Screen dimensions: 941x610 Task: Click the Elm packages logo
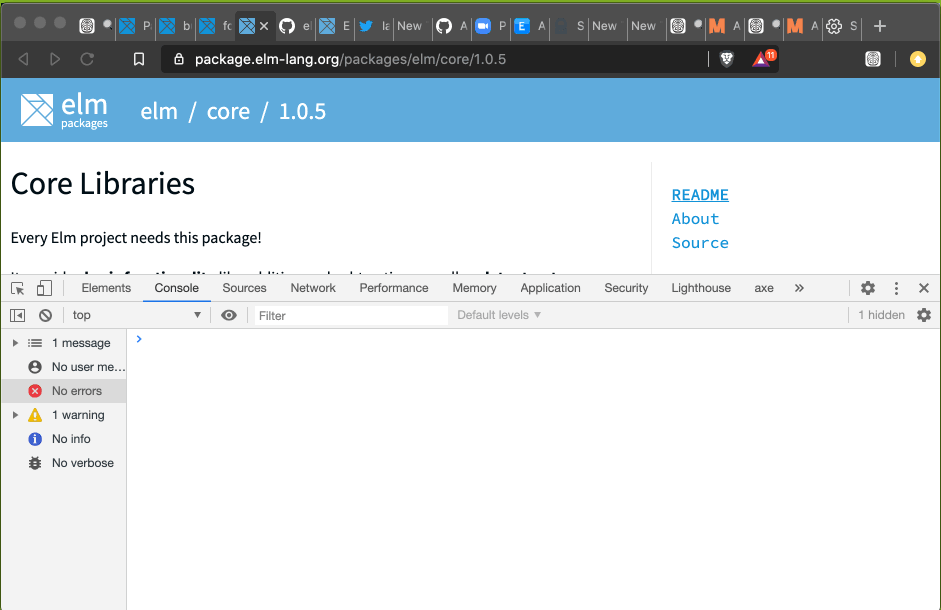(x=64, y=110)
